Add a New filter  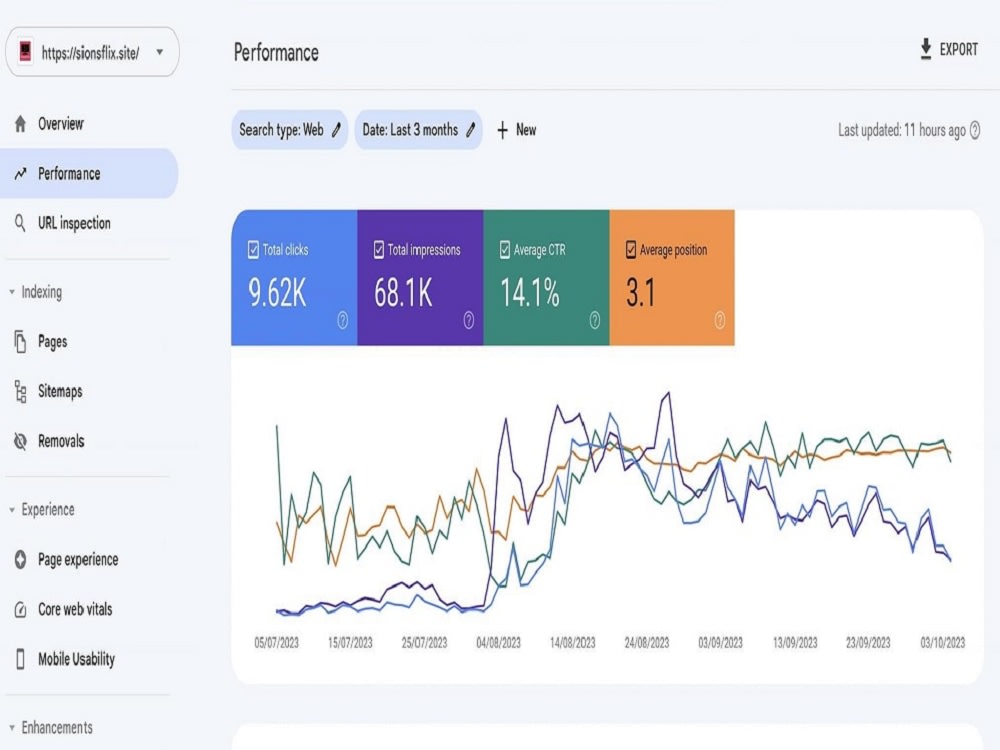[517, 130]
